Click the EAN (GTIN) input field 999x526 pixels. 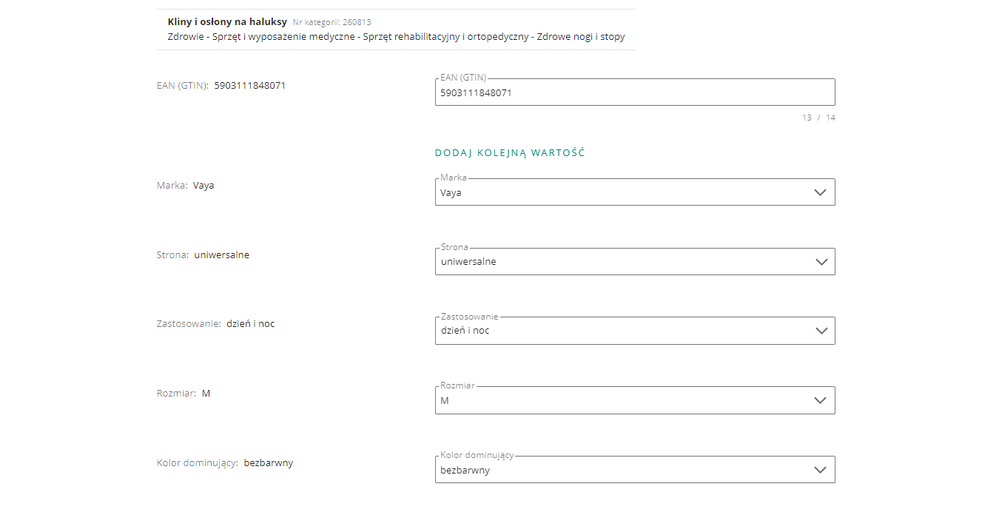point(634,93)
